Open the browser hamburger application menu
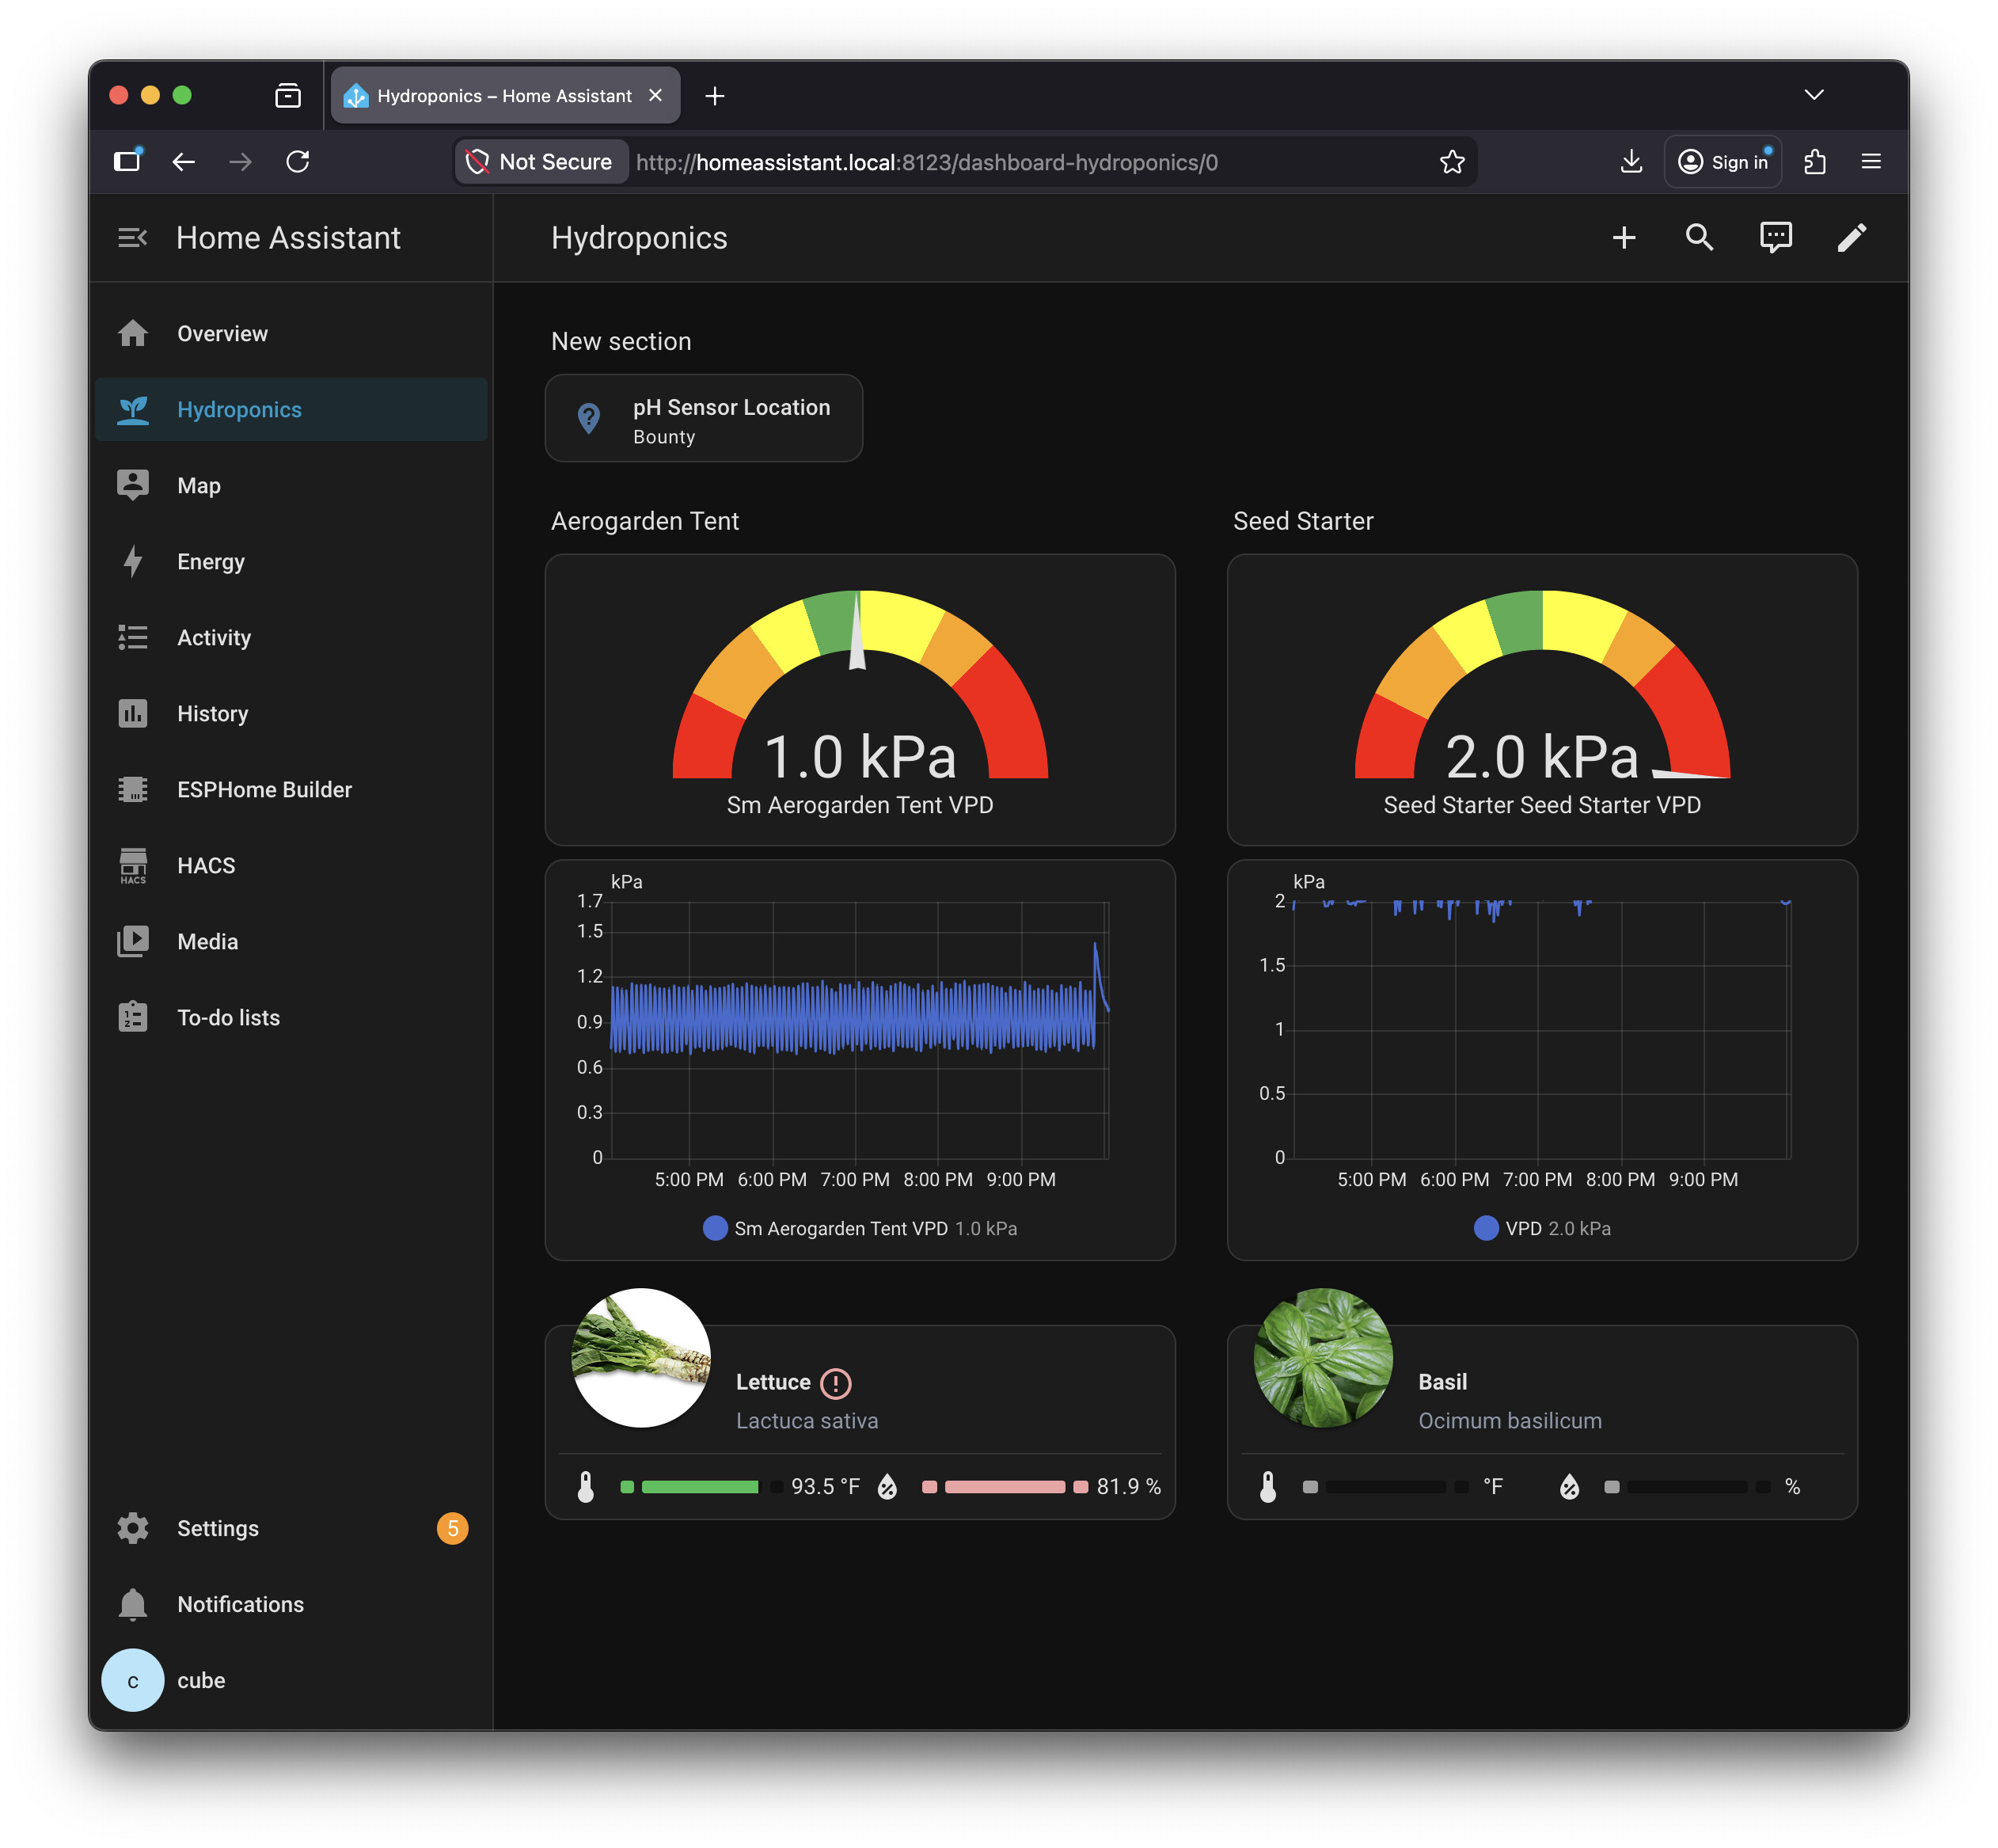Viewport: 1998px width, 1848px height. click(x=1871, y=162)
